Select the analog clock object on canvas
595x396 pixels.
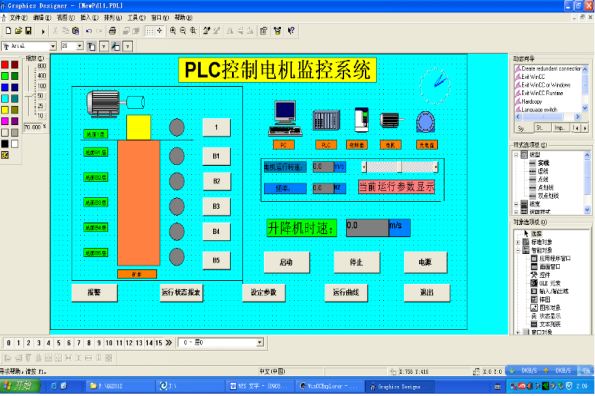(x=435, y=86)
